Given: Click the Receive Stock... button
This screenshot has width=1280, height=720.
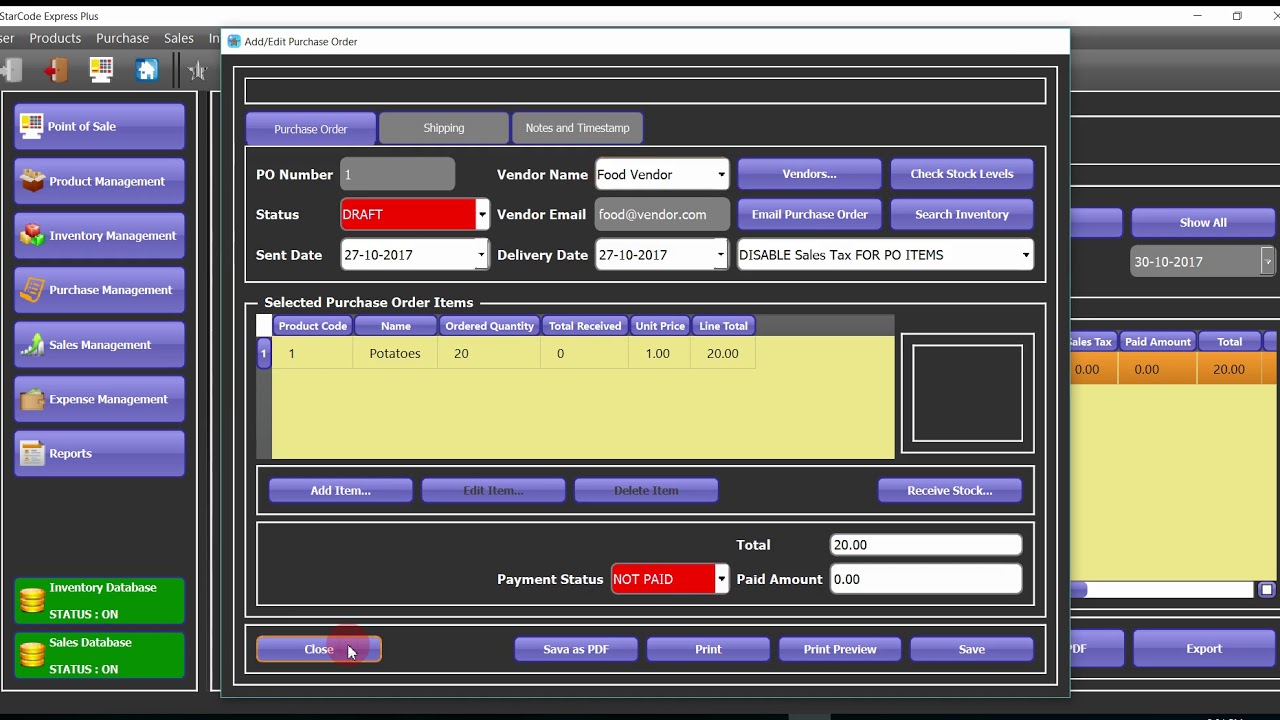Looking at the screenshot, I should pos(950,490).
